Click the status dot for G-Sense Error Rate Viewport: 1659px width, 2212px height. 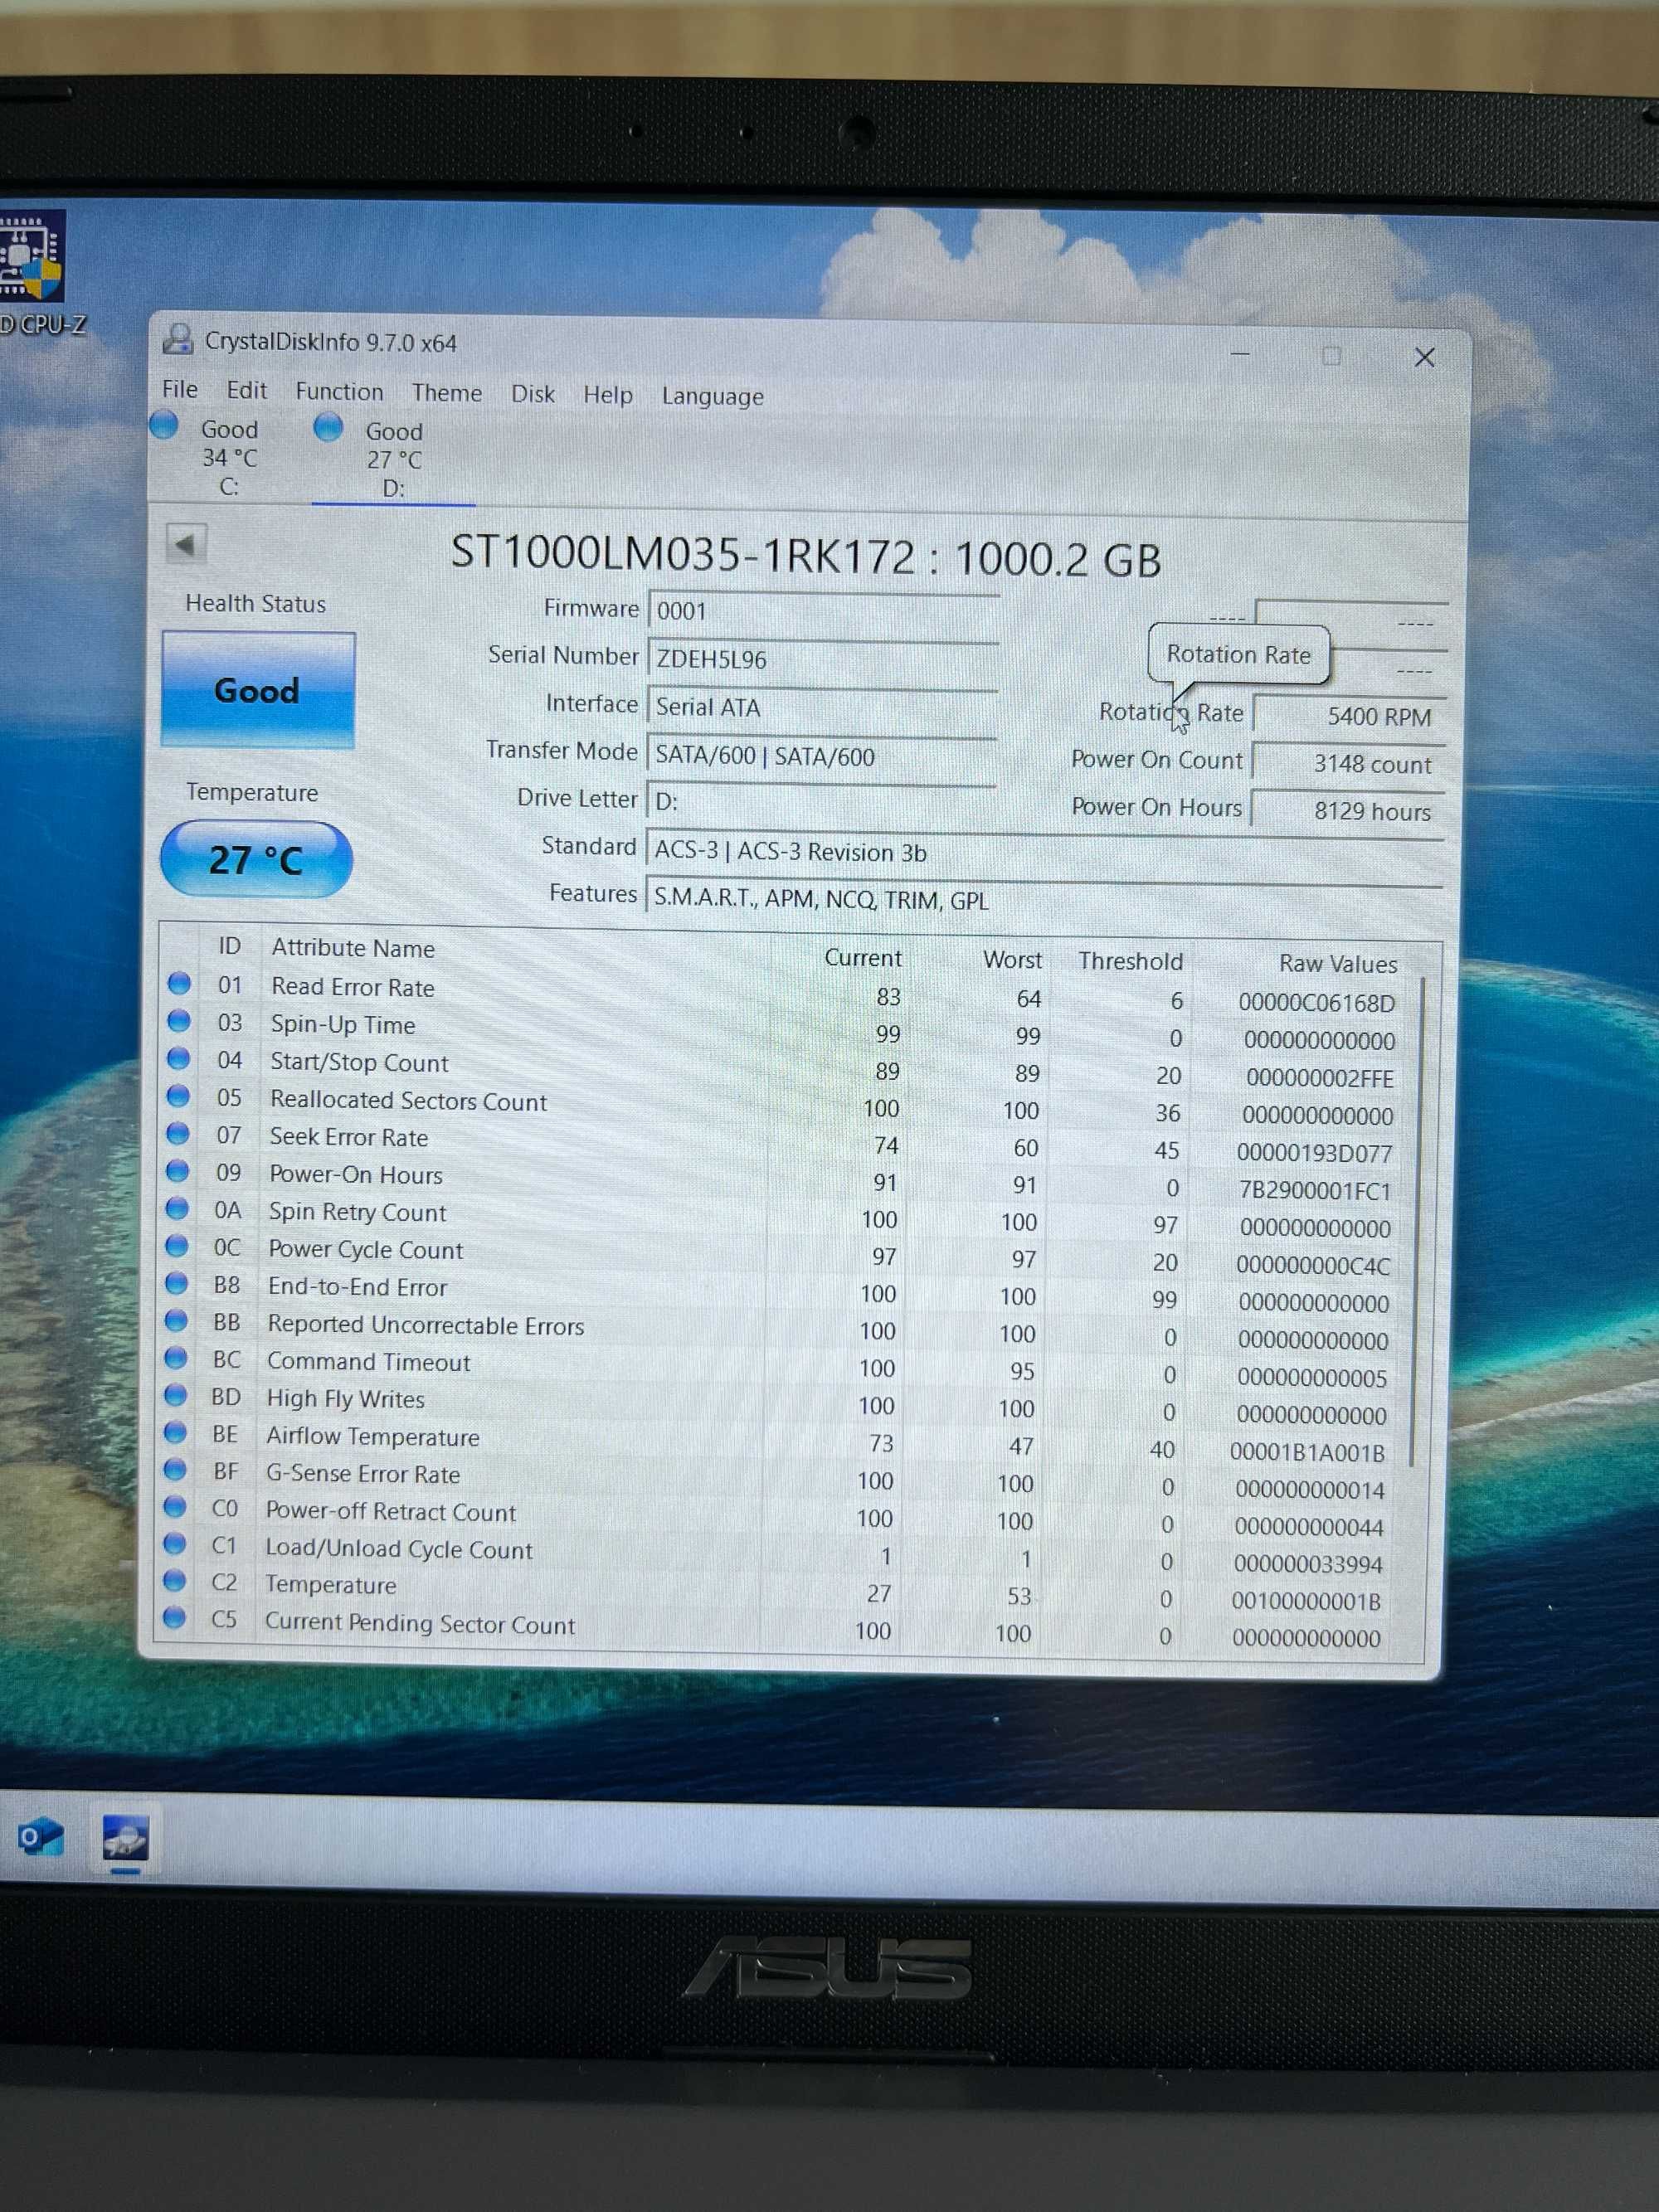point(175,1469)
